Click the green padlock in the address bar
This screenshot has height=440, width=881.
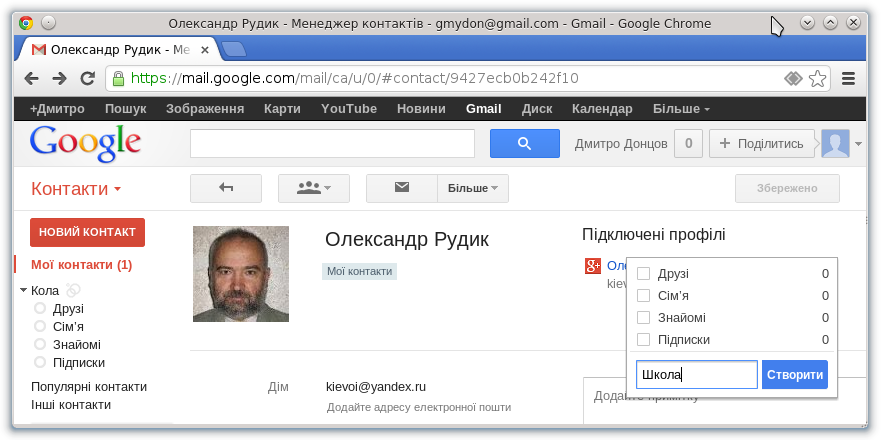pos(118,78)
